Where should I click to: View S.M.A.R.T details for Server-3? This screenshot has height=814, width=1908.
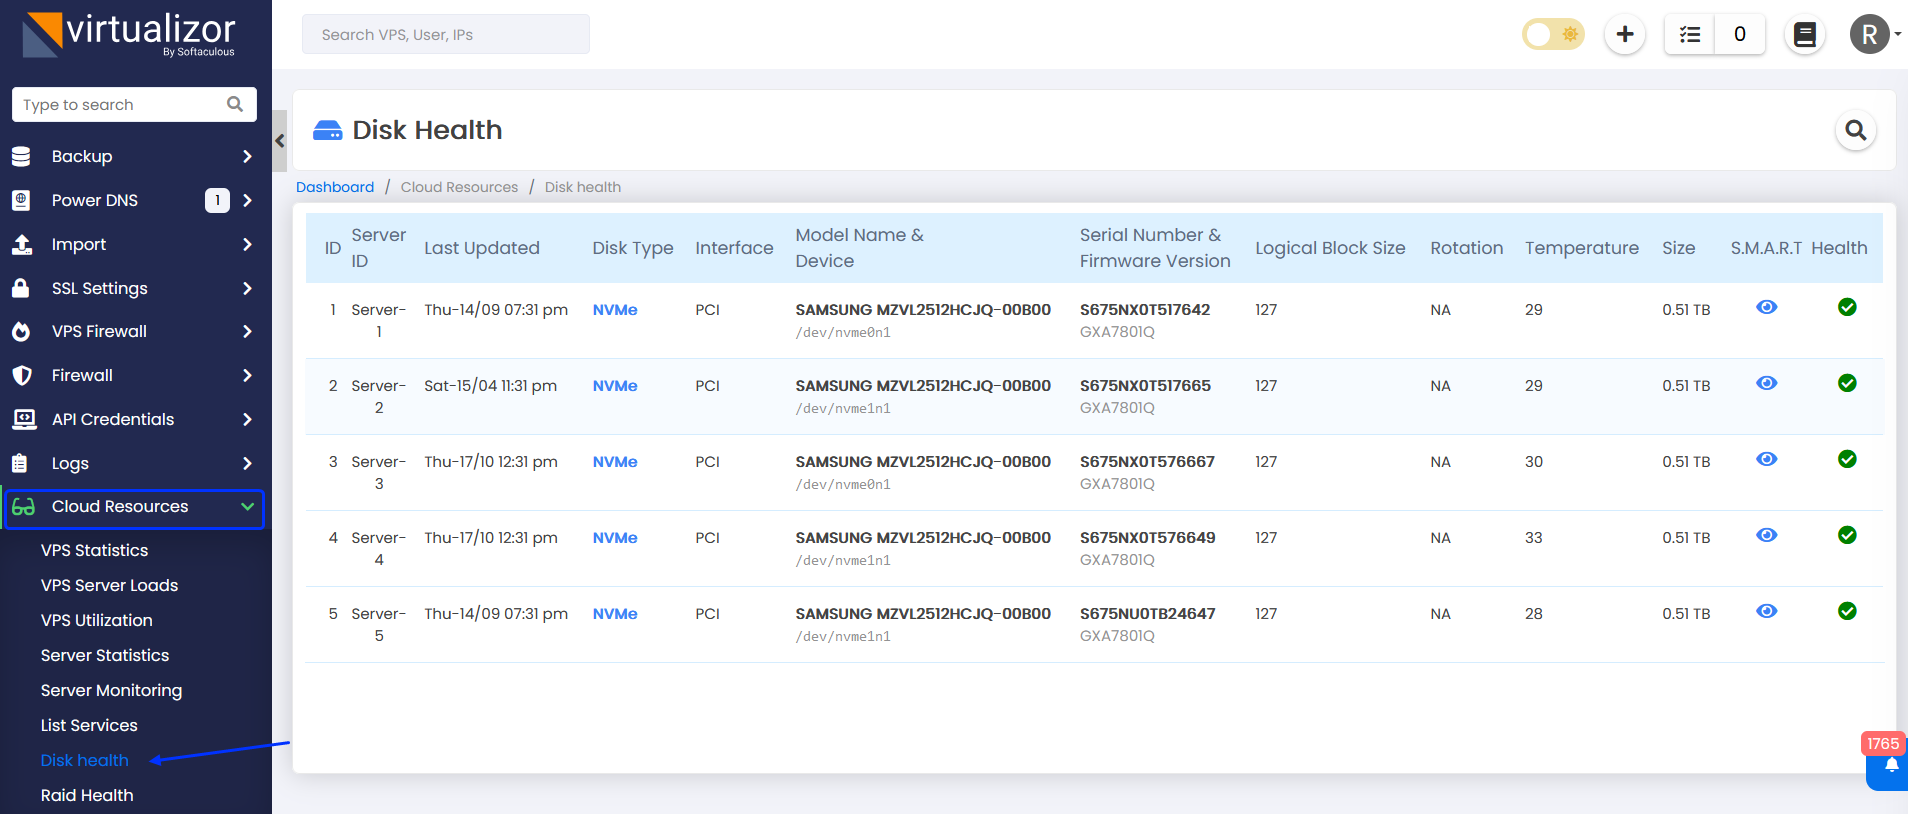[1767, 459]
